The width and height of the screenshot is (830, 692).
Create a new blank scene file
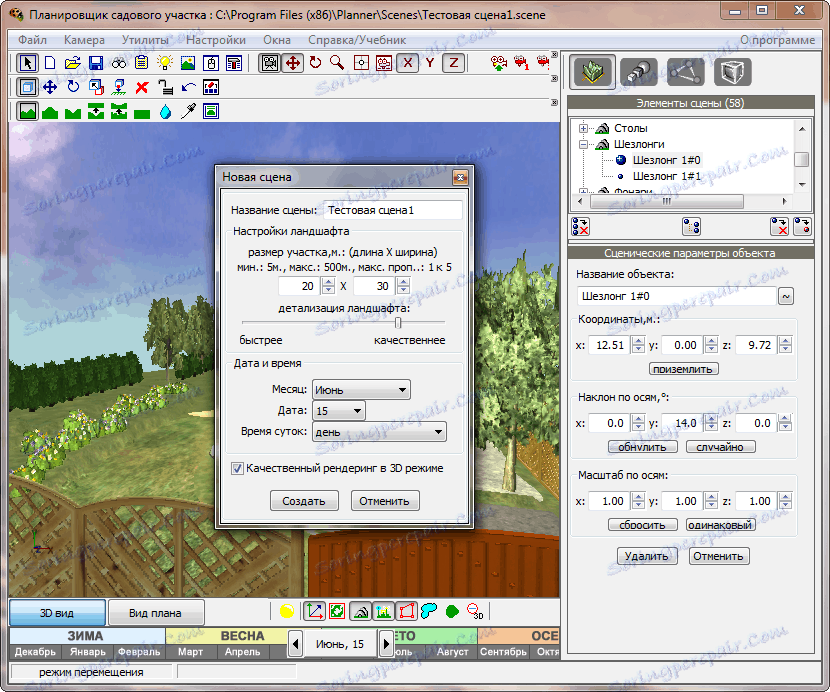(50, 63)
